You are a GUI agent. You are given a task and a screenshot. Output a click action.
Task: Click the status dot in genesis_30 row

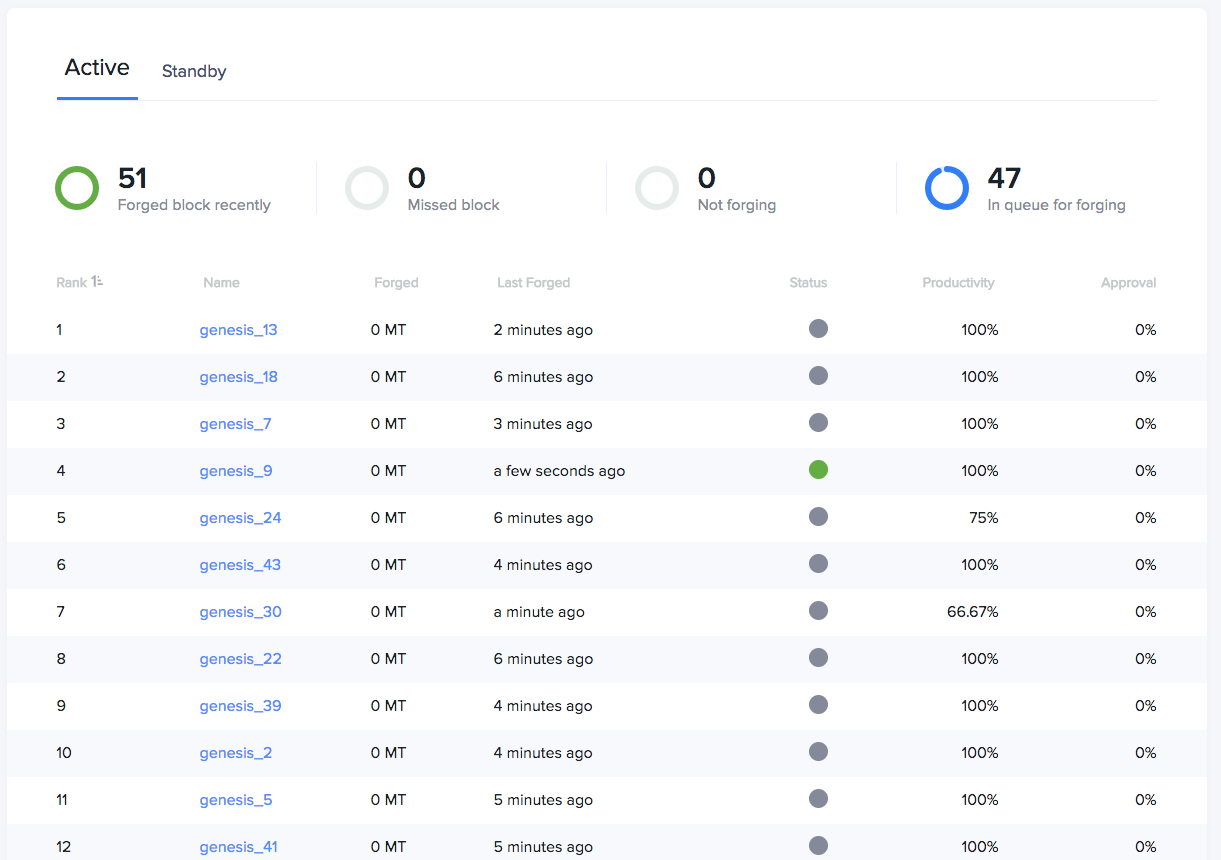click(x=818, y=611)
